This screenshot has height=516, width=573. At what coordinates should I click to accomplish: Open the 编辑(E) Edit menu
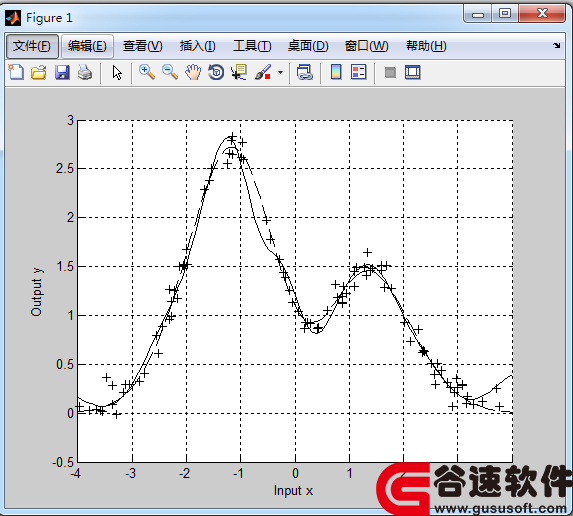tap(87, 46)
